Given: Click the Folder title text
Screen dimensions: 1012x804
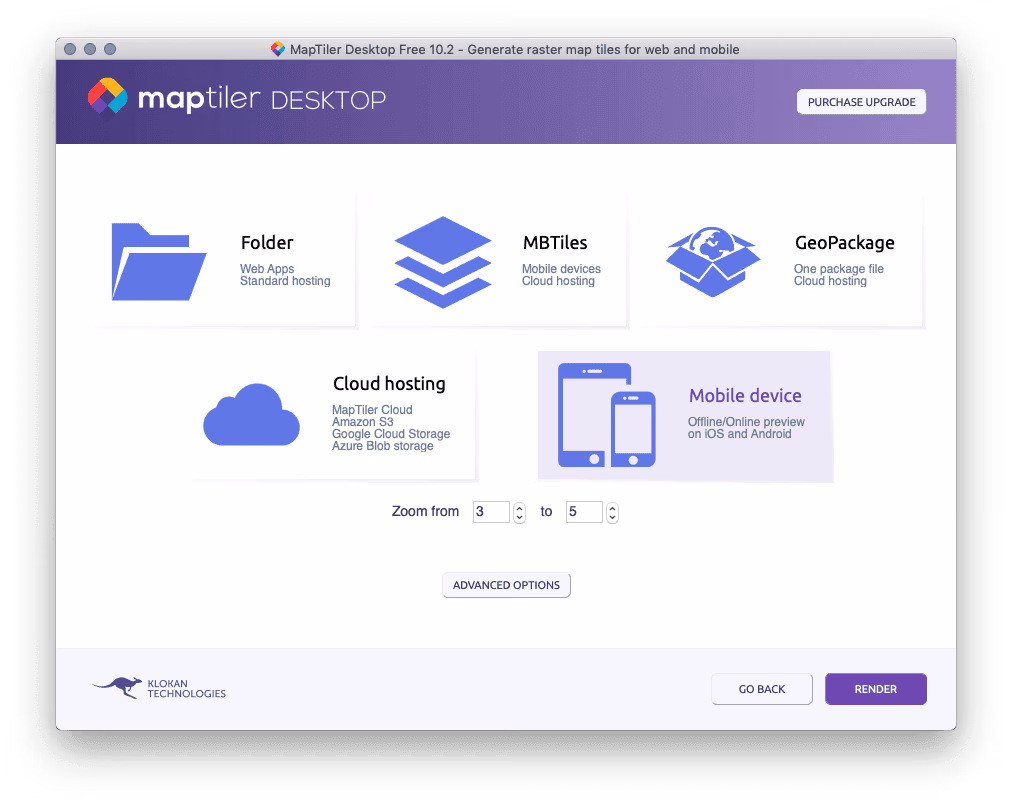Looking at the screenshot, I should (x=267, y=243).
